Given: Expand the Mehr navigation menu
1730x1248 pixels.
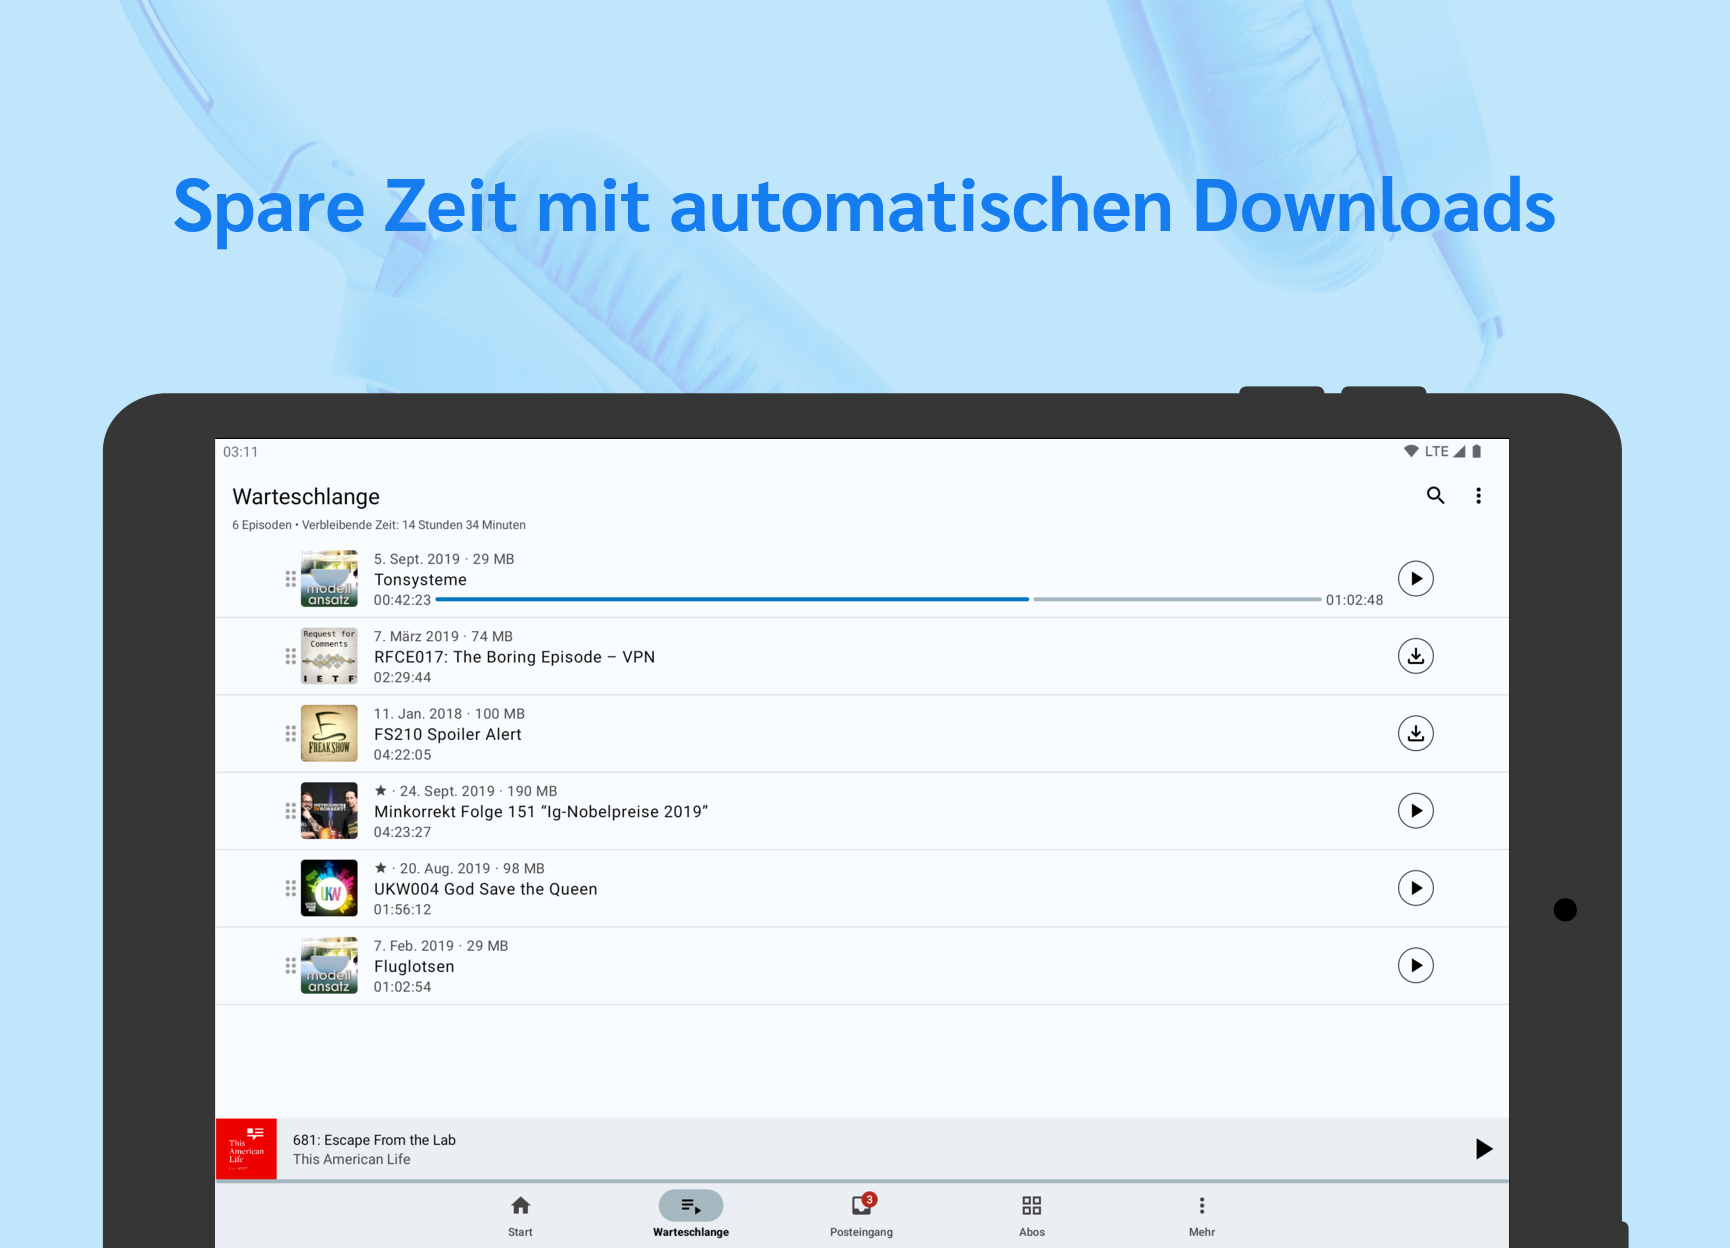Looking at the screenshot, I should 1201,1214.
